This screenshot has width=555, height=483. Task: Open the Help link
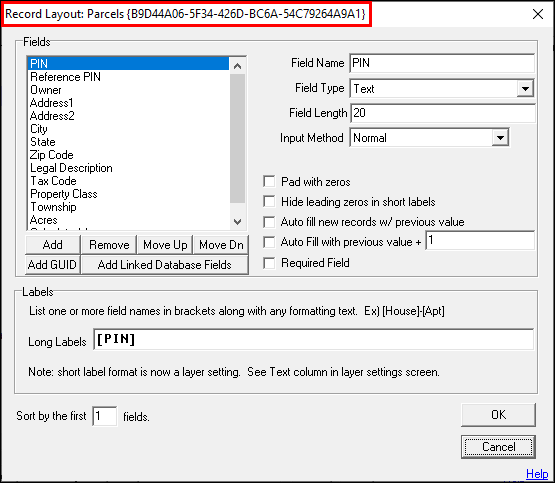537,474
